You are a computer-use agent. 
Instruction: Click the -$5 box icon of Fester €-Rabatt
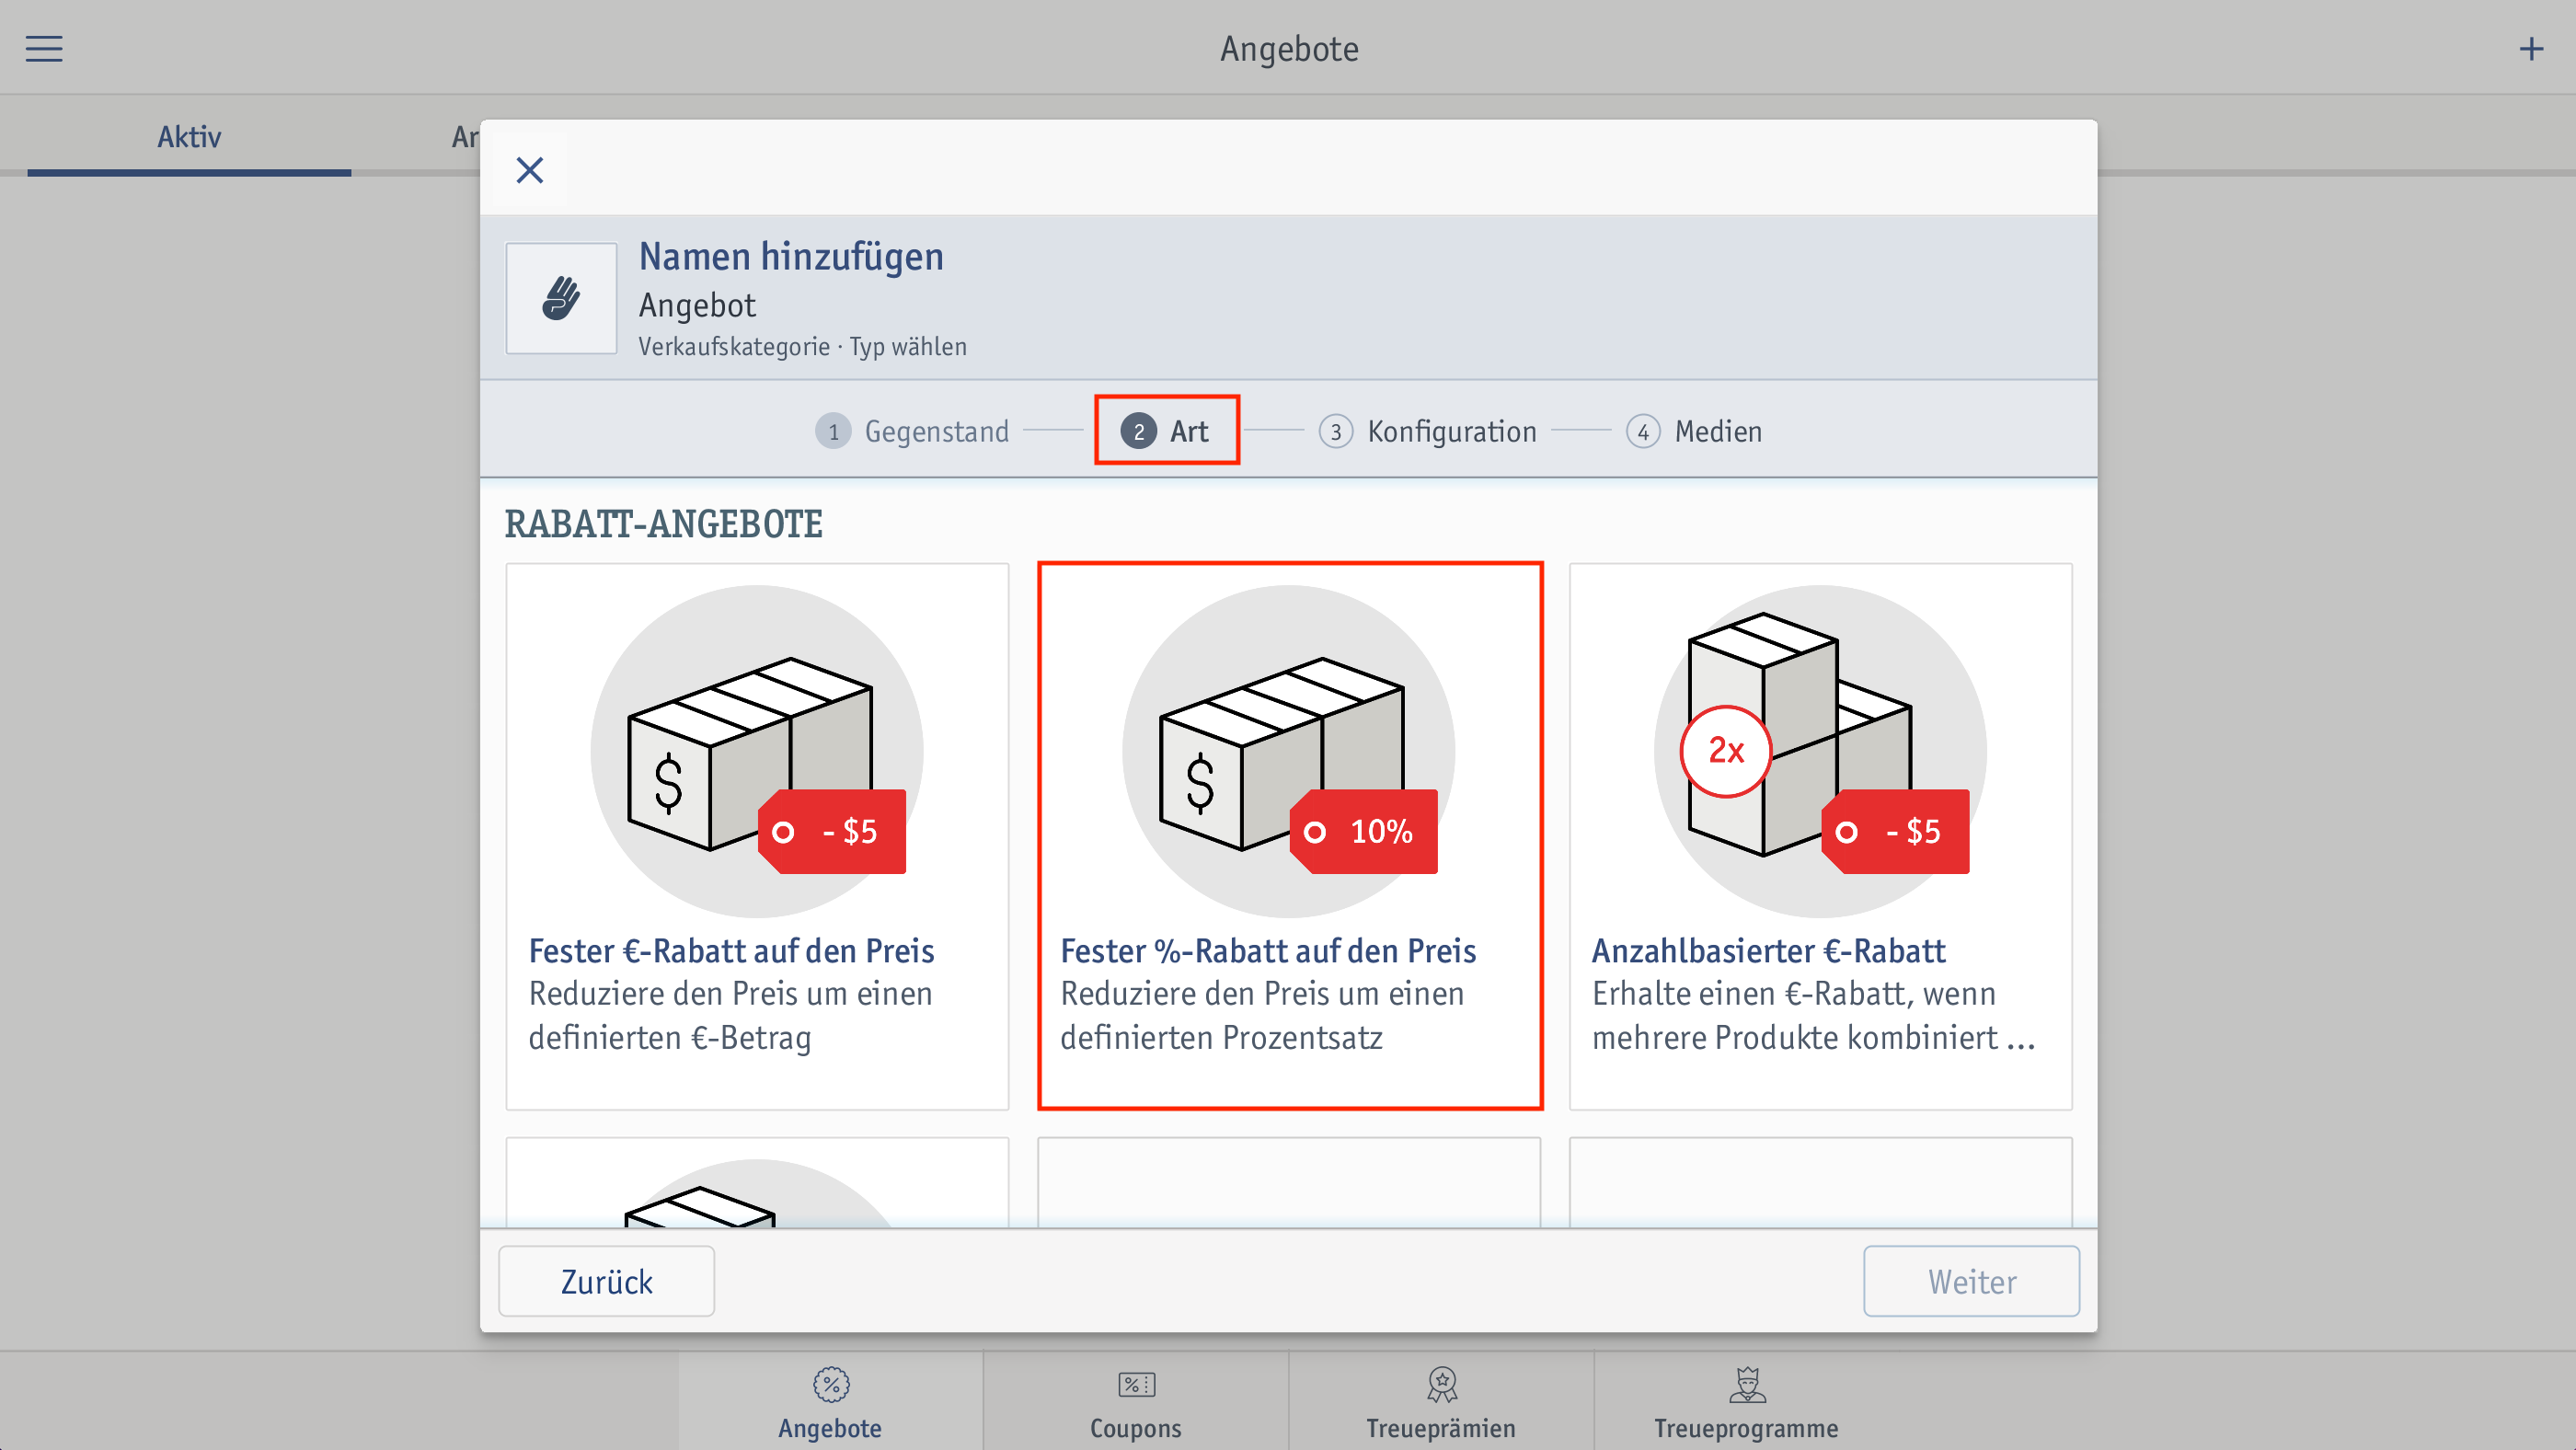757,752
